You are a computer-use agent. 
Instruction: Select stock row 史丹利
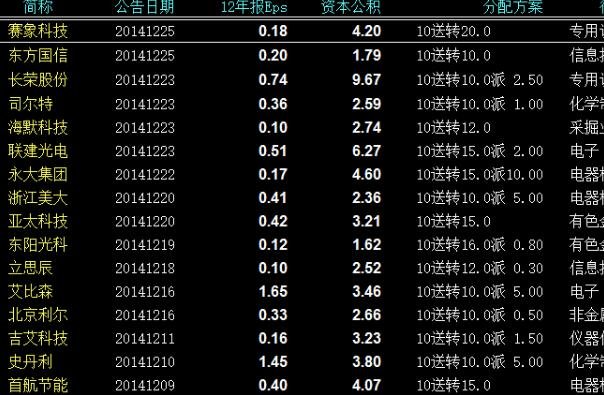[x=302, y=362]
